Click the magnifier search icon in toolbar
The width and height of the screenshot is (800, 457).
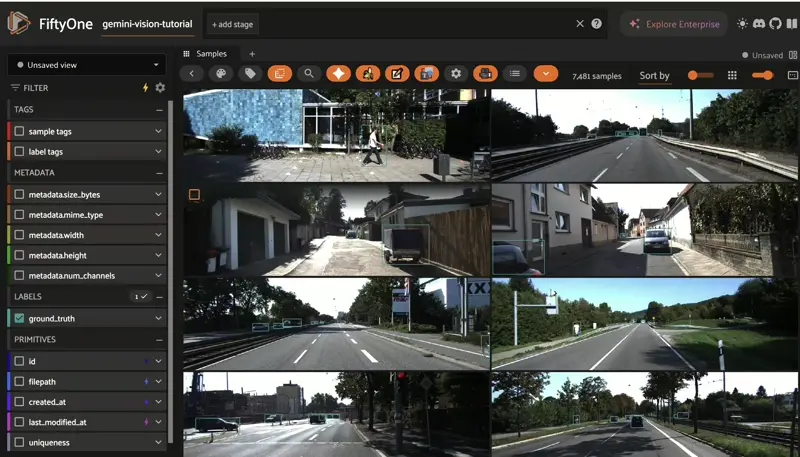[309, 74]
